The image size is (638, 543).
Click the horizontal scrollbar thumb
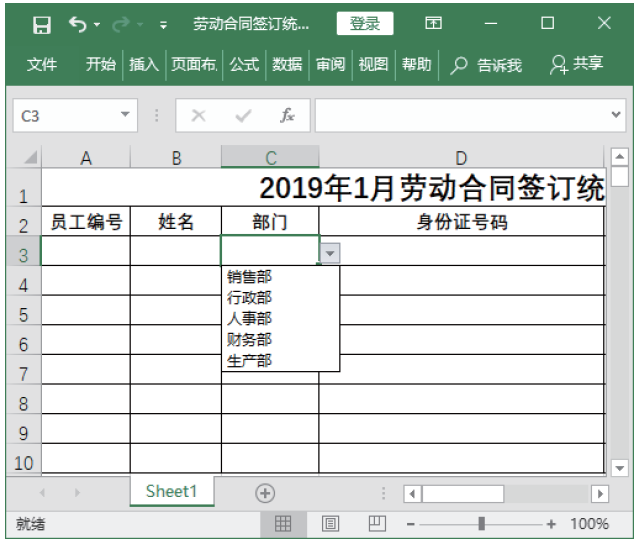pos(463,494)
